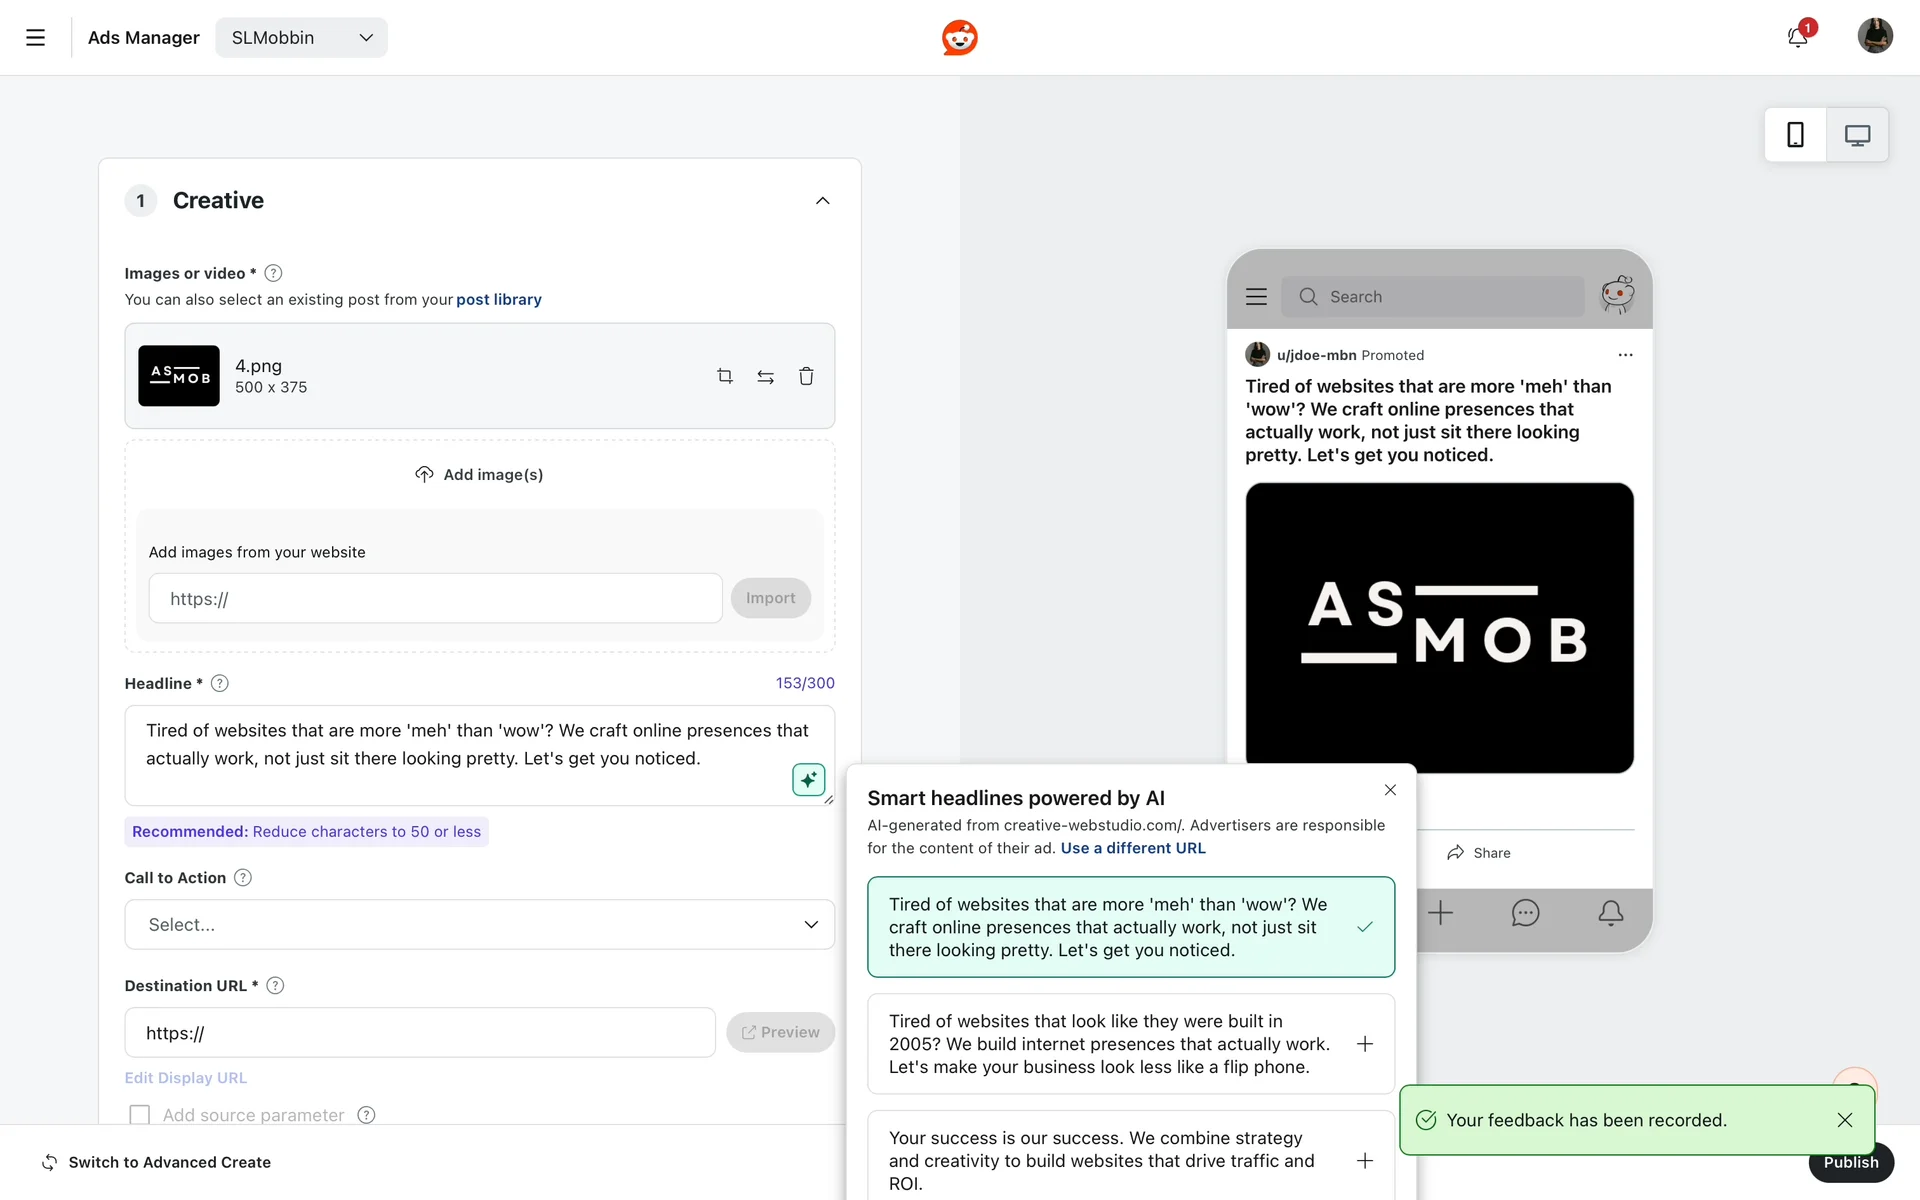Click the replace image swap icon
Viewport: 1920px width, 1200px height.
(x=765, y=376)
